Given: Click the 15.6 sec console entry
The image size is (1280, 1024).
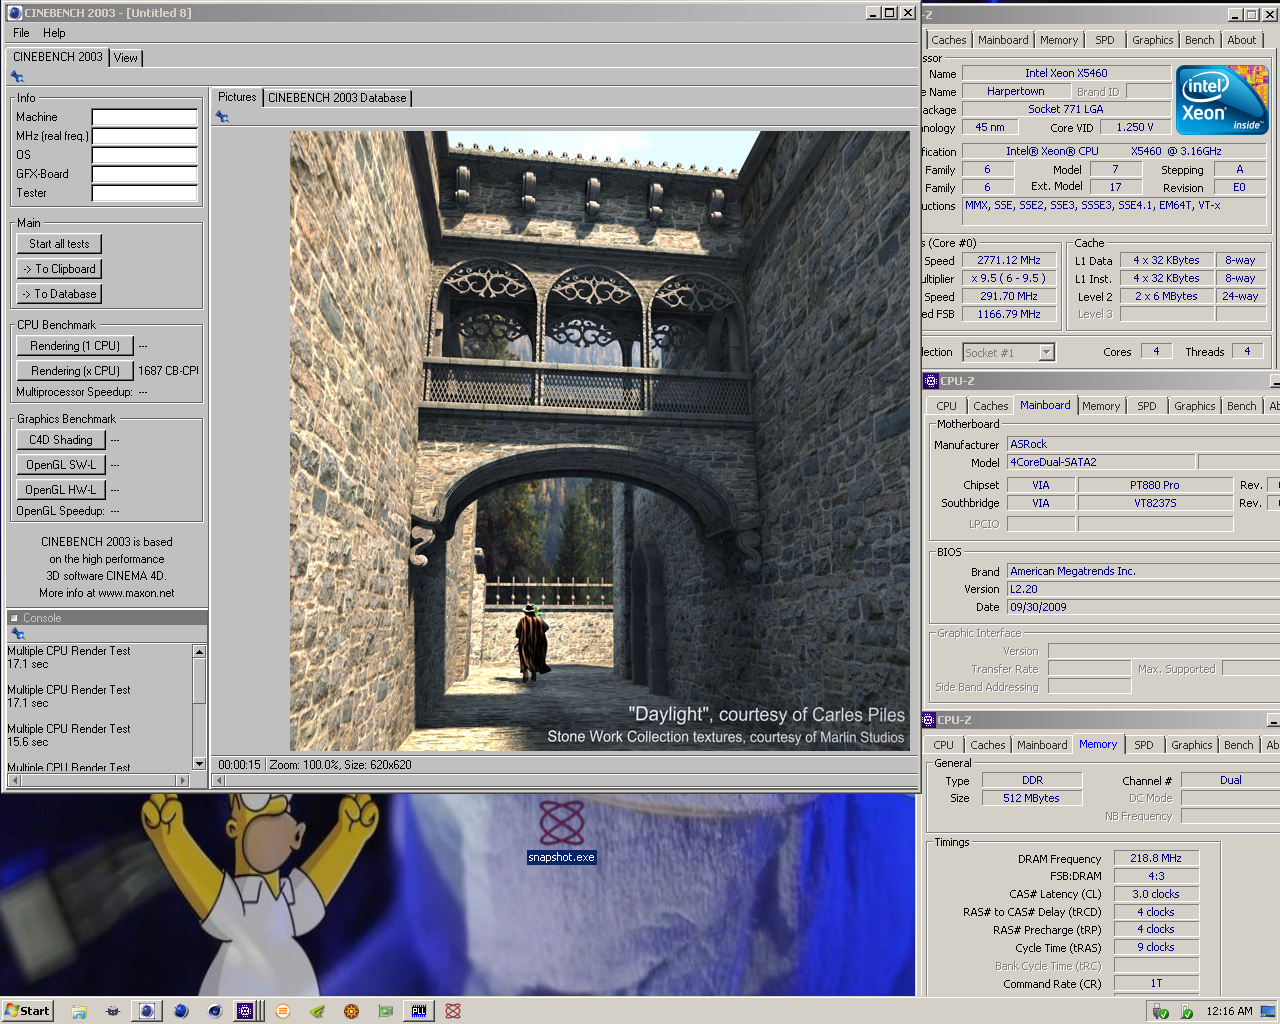Looking at the screenshot, I should click(28, 742).
